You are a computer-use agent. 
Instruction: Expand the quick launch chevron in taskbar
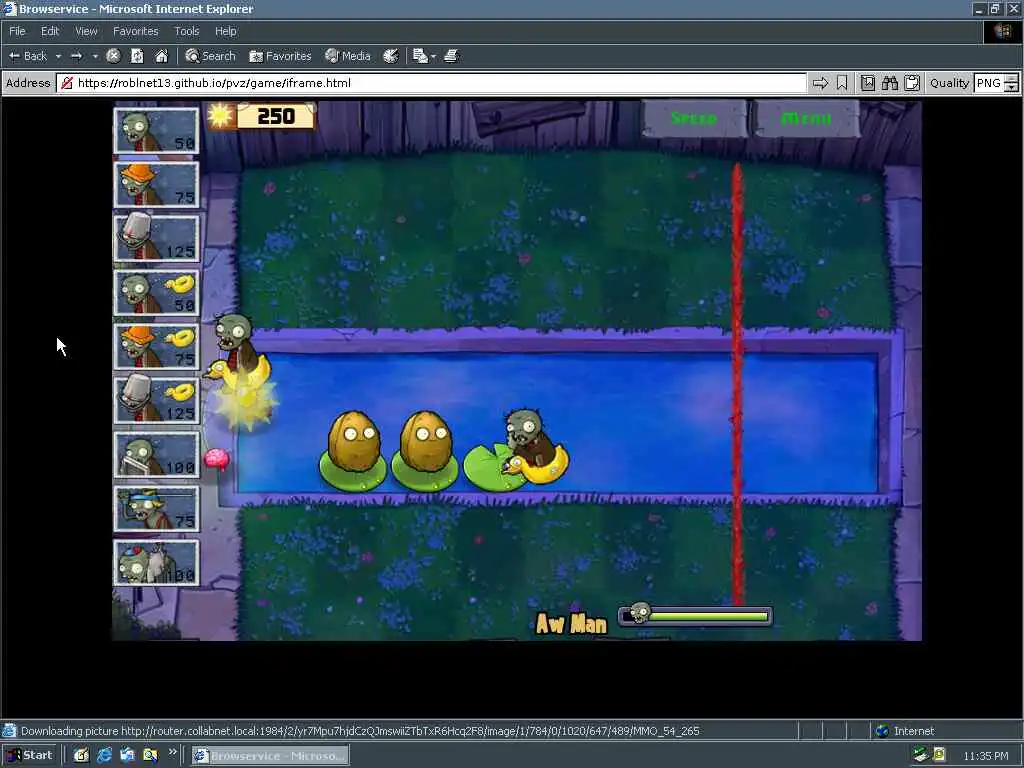[x=172, y=752]
